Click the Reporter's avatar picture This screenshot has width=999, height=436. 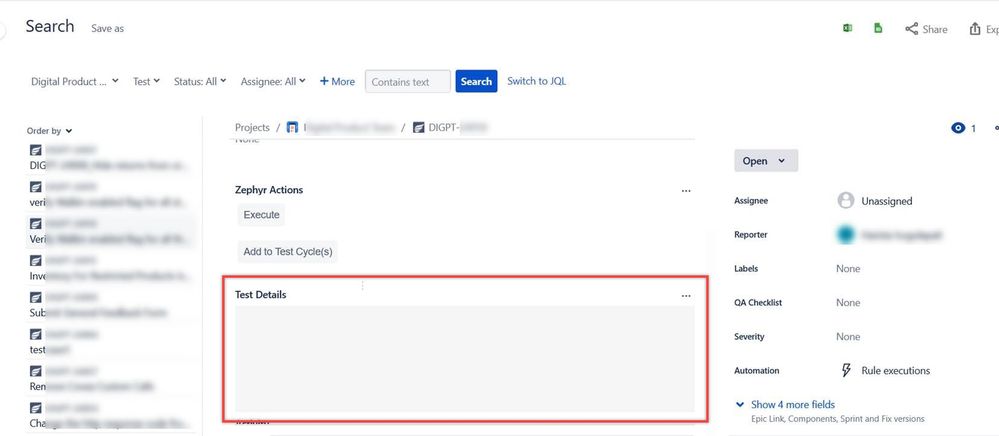coord(845,235)
